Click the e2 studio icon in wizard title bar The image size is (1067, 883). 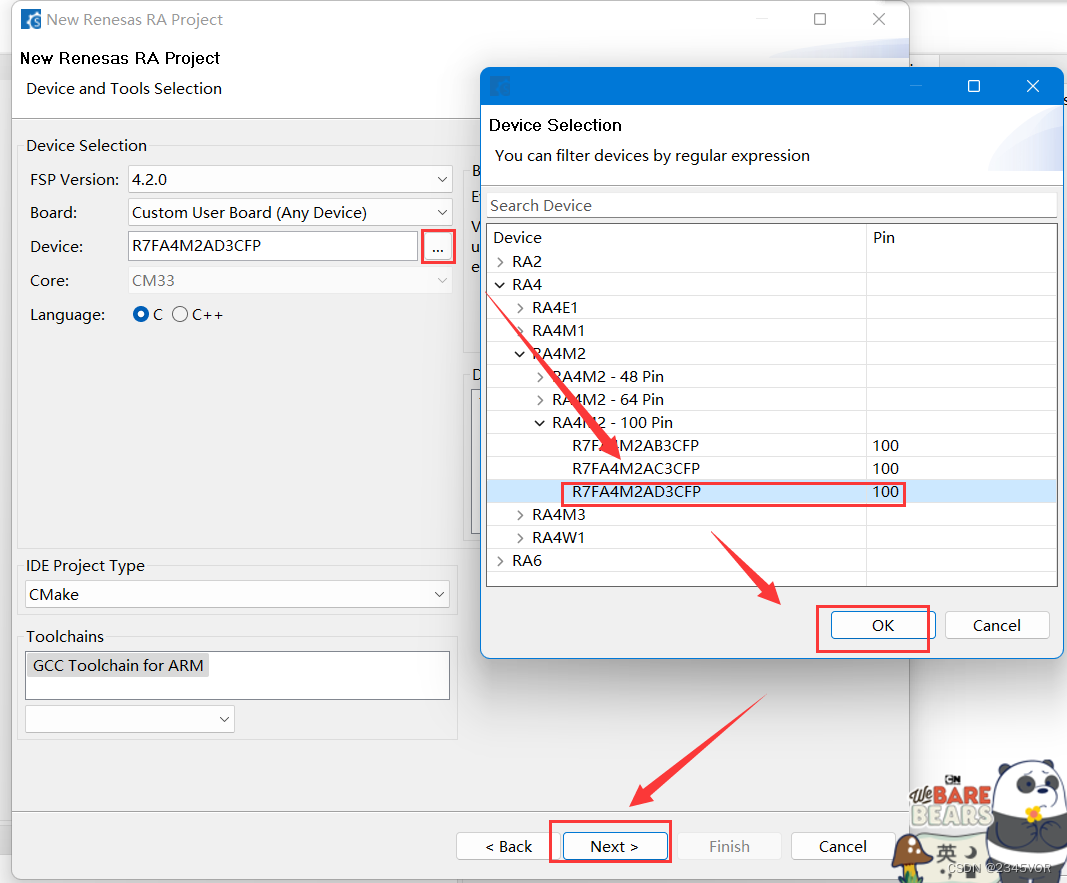[x=31, y=20]
